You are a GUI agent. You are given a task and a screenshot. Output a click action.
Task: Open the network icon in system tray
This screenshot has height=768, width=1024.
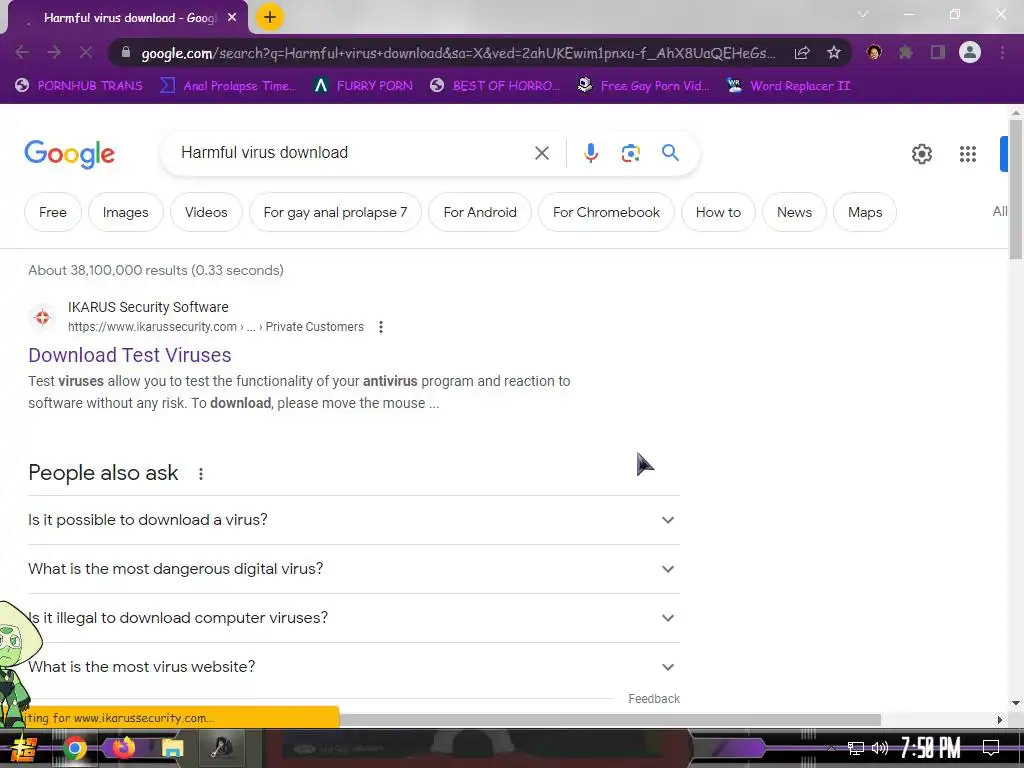pos(855,748)
